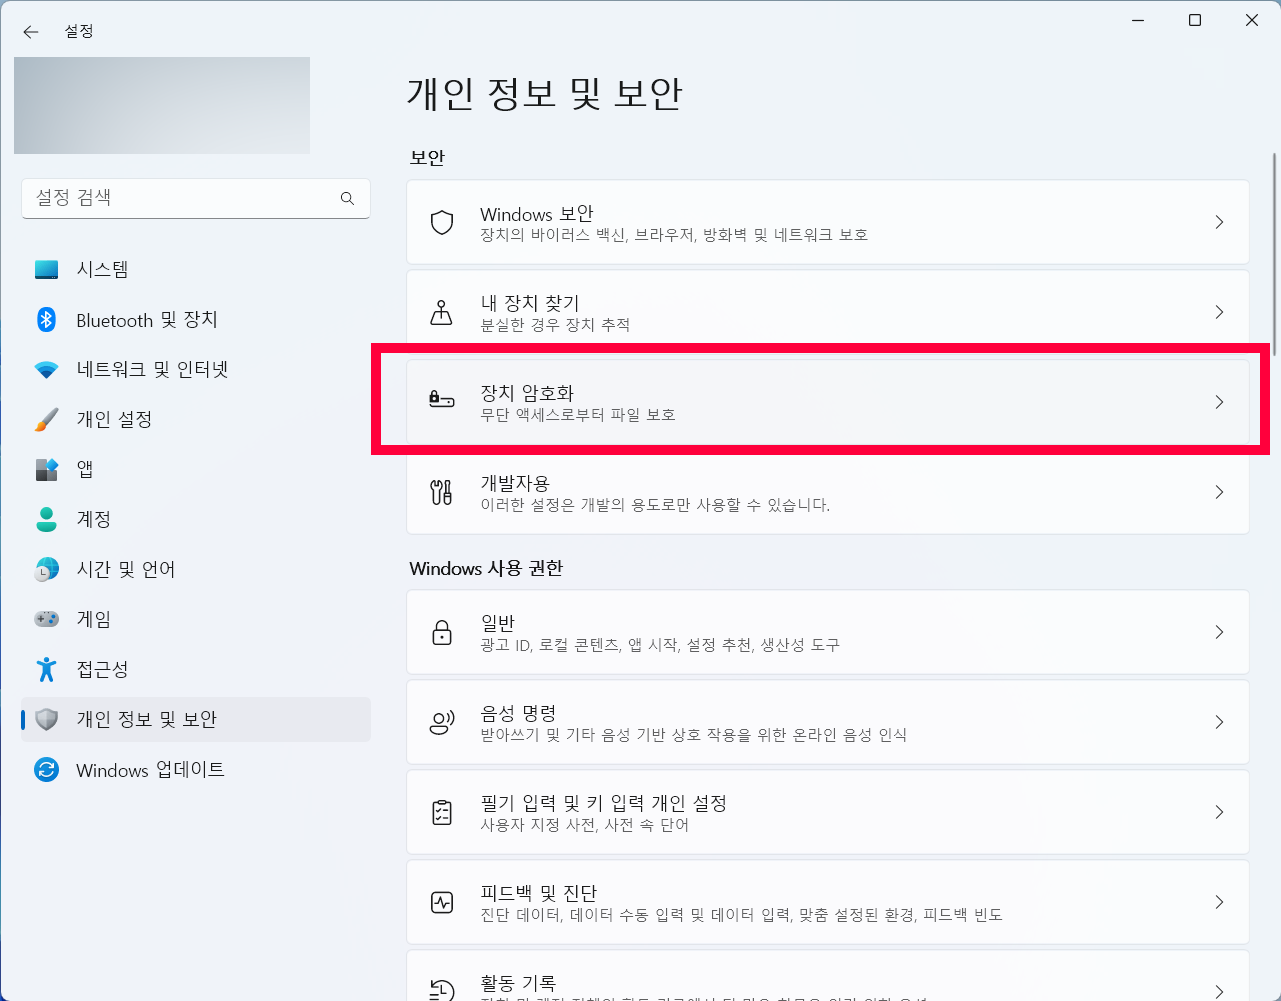The height and width of the screenshot is (1001, 1281).
Task: Click the 시스템 monitor icon
Action: click(46, 269)
